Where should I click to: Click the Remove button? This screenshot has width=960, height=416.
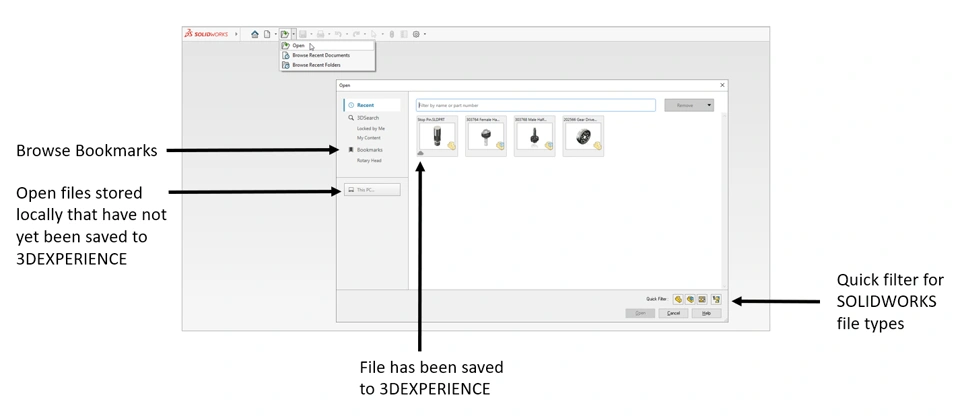684,105
